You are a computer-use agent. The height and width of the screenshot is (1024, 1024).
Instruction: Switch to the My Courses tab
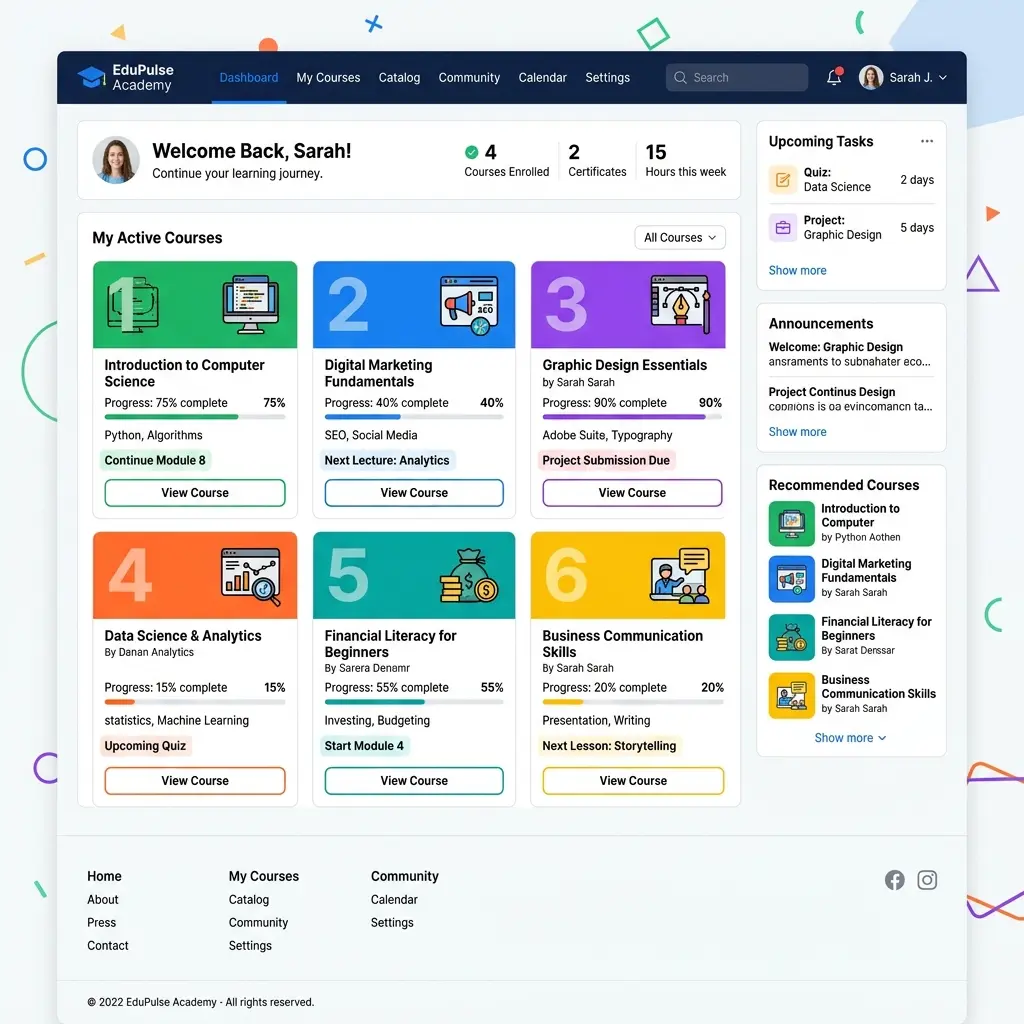[328, 77]
